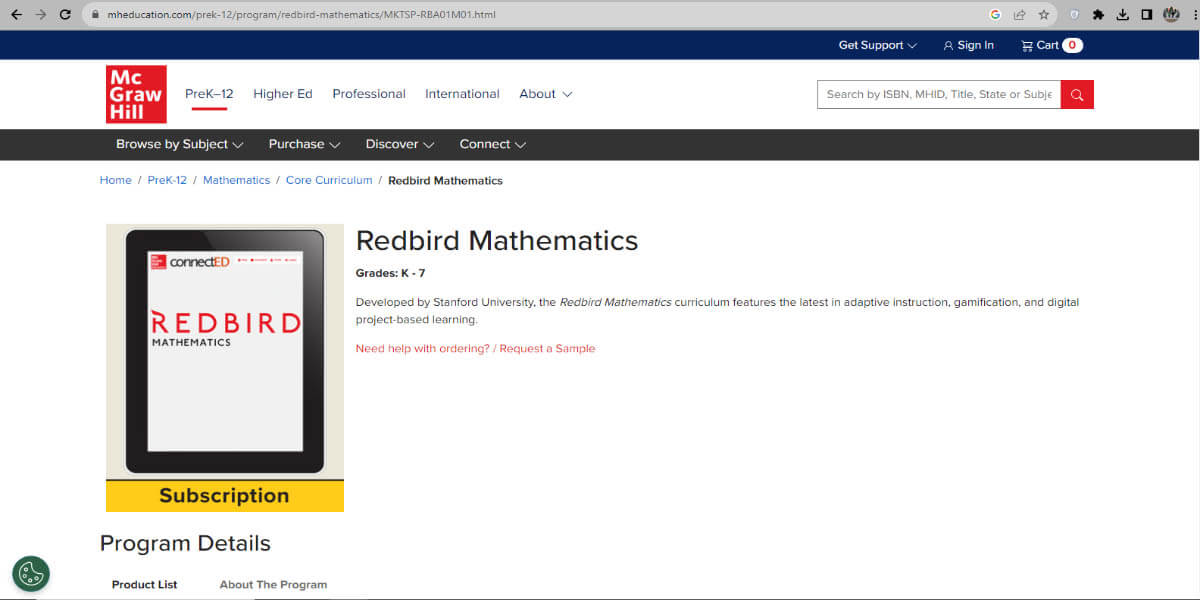The image size is (1200, 600).
Task: Open the browser downloads icon
Action: 1122,15
